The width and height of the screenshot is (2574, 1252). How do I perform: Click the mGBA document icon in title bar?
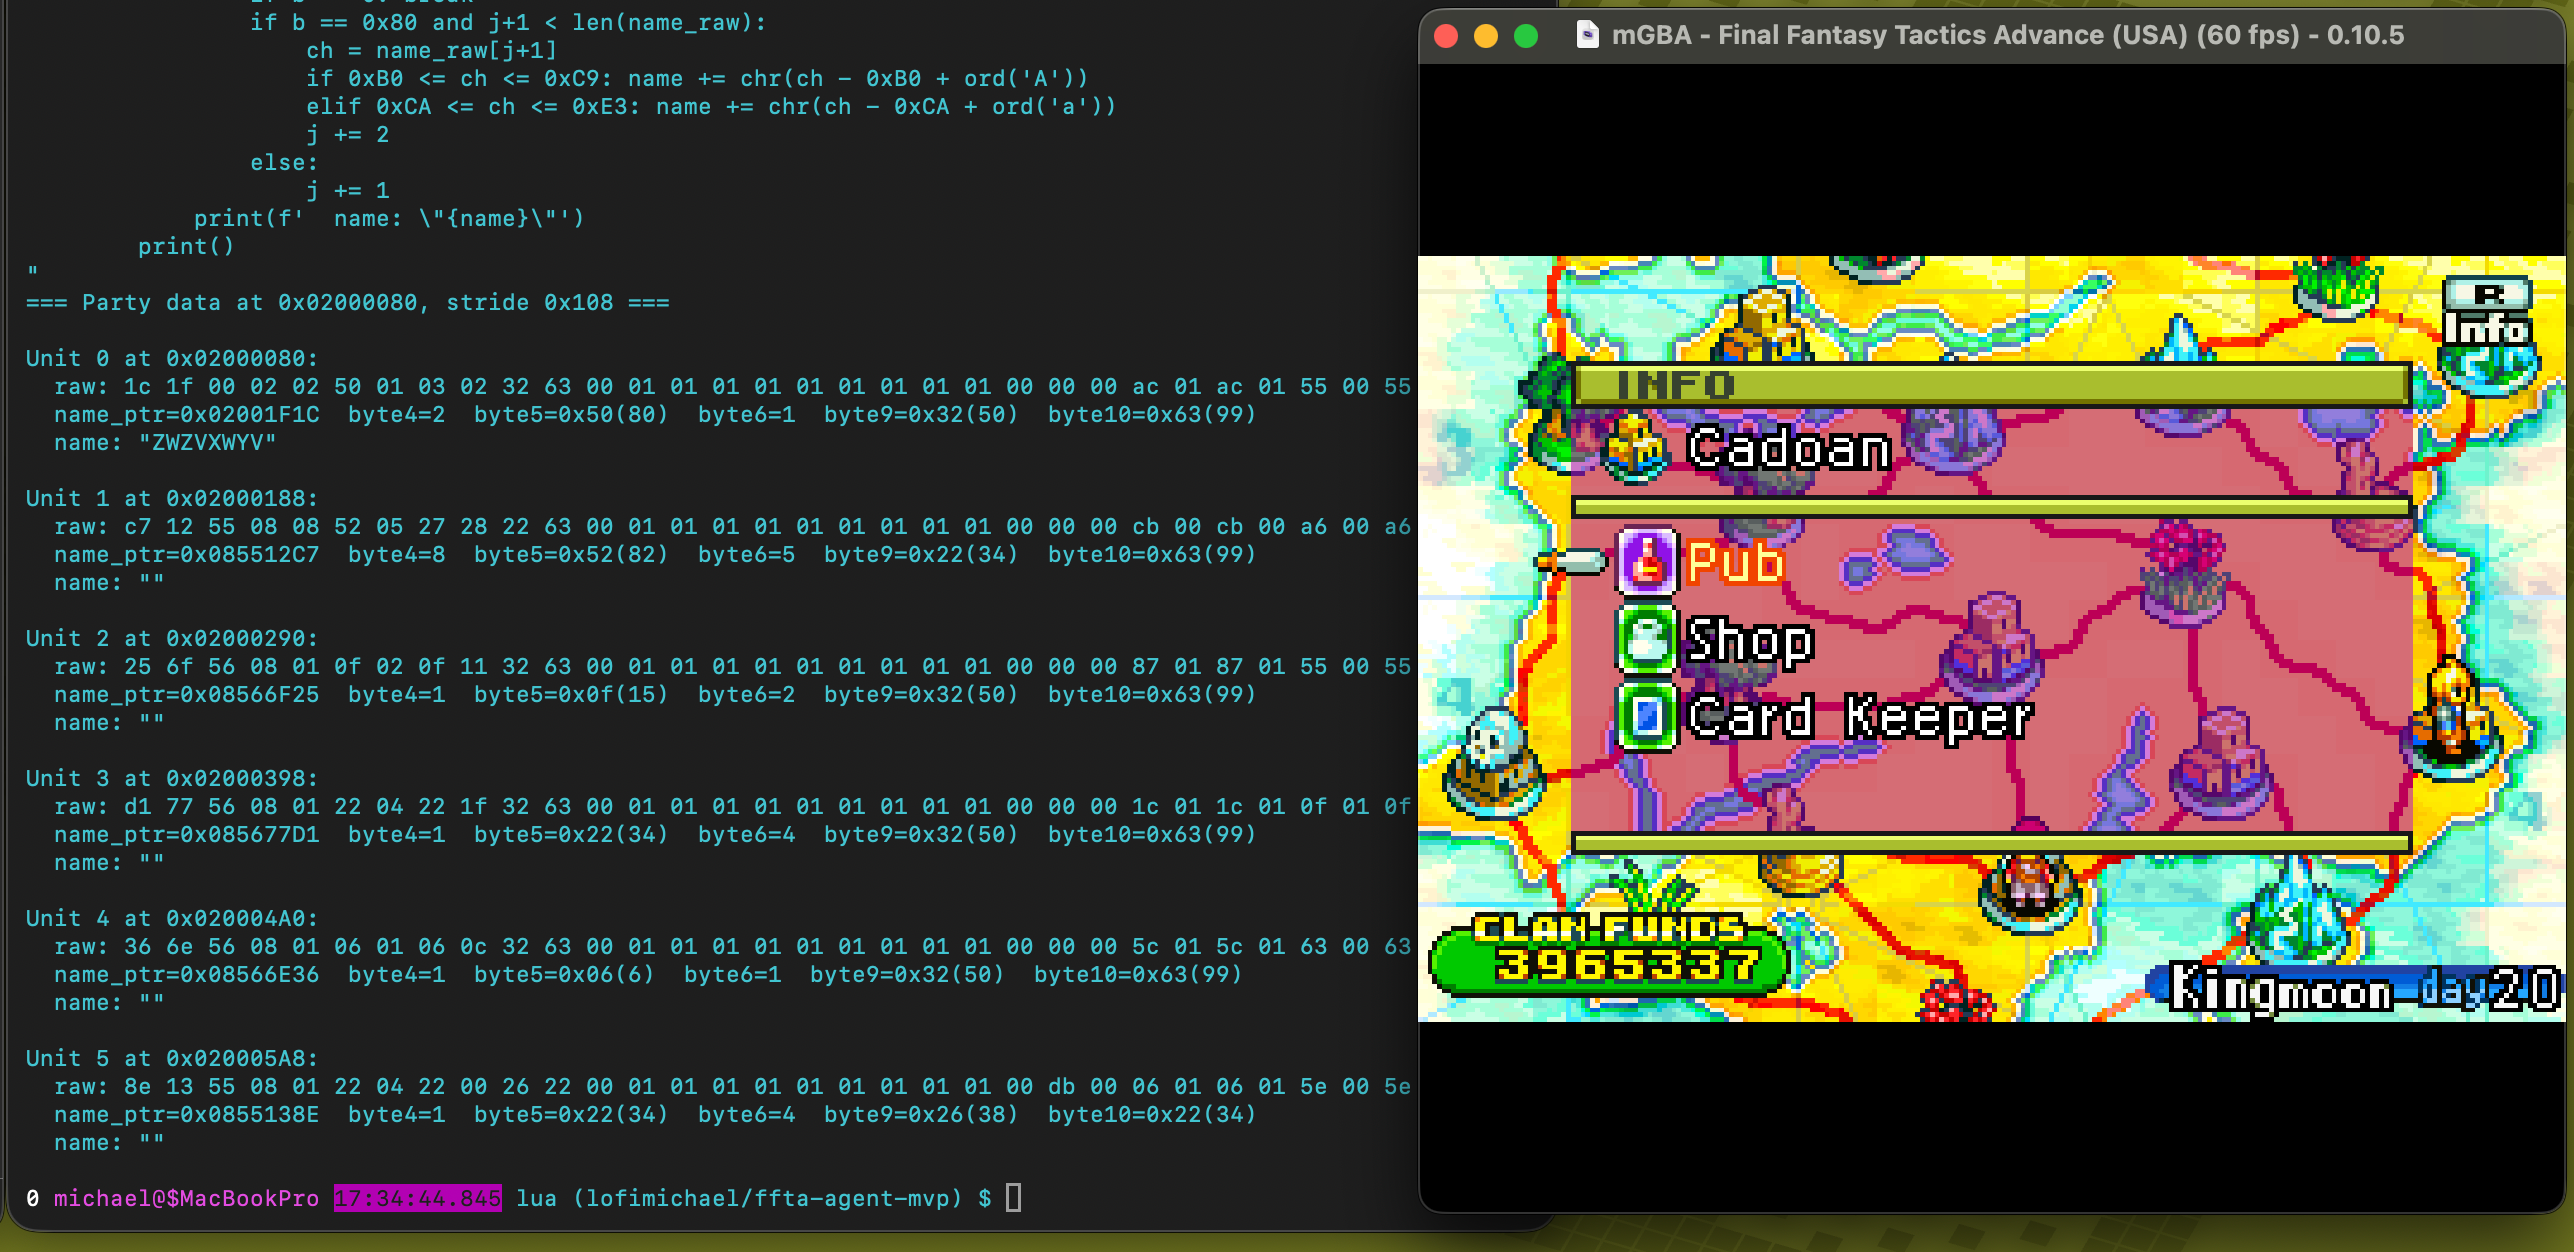(x=1586, y=35)
